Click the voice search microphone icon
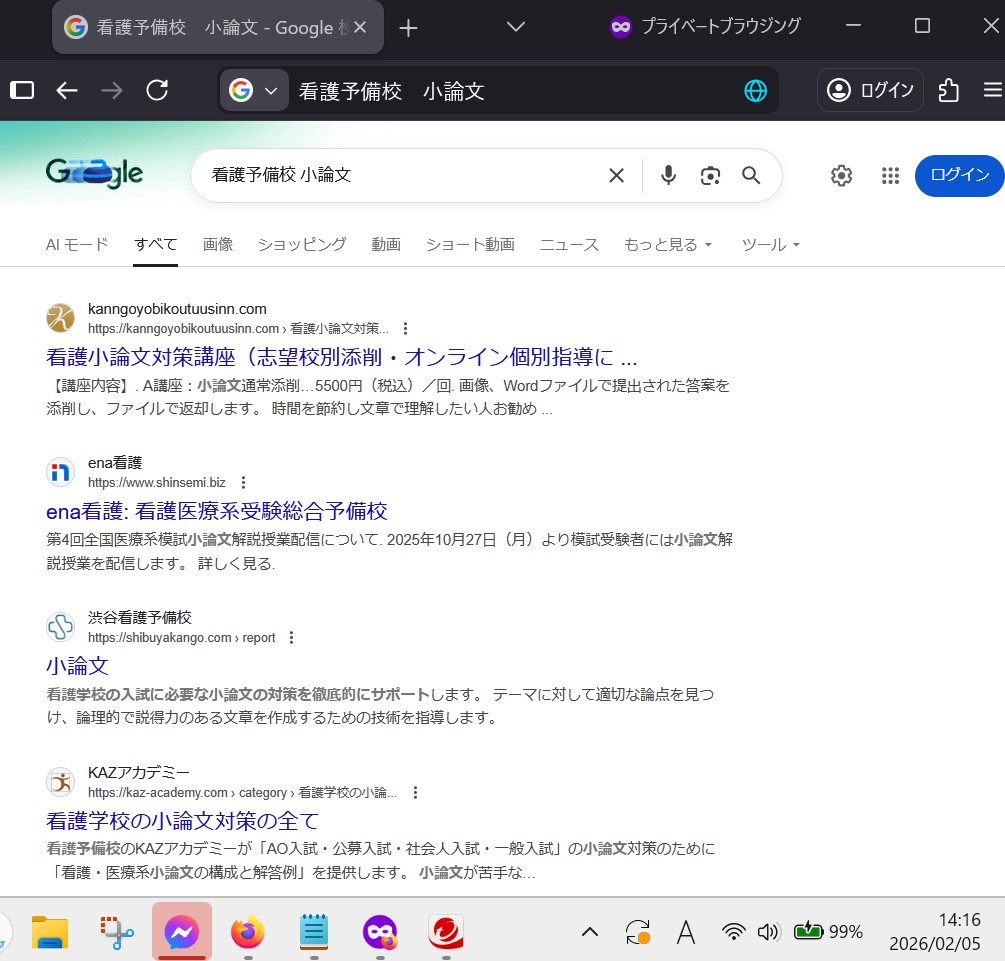This screenshot has width=1005, height=961. pyautogui.click(x=669, y=176)
